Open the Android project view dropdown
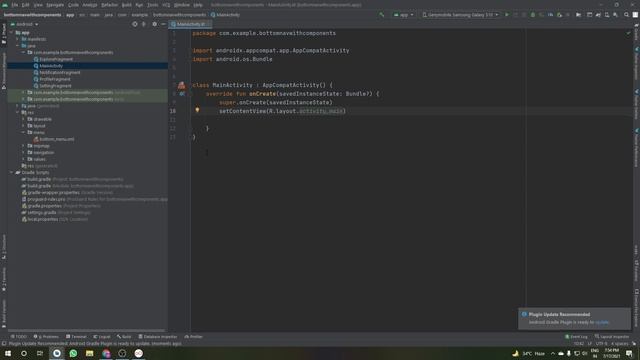Image resolution: width=640 pixels, height=360 pixels. coord(24,24)
